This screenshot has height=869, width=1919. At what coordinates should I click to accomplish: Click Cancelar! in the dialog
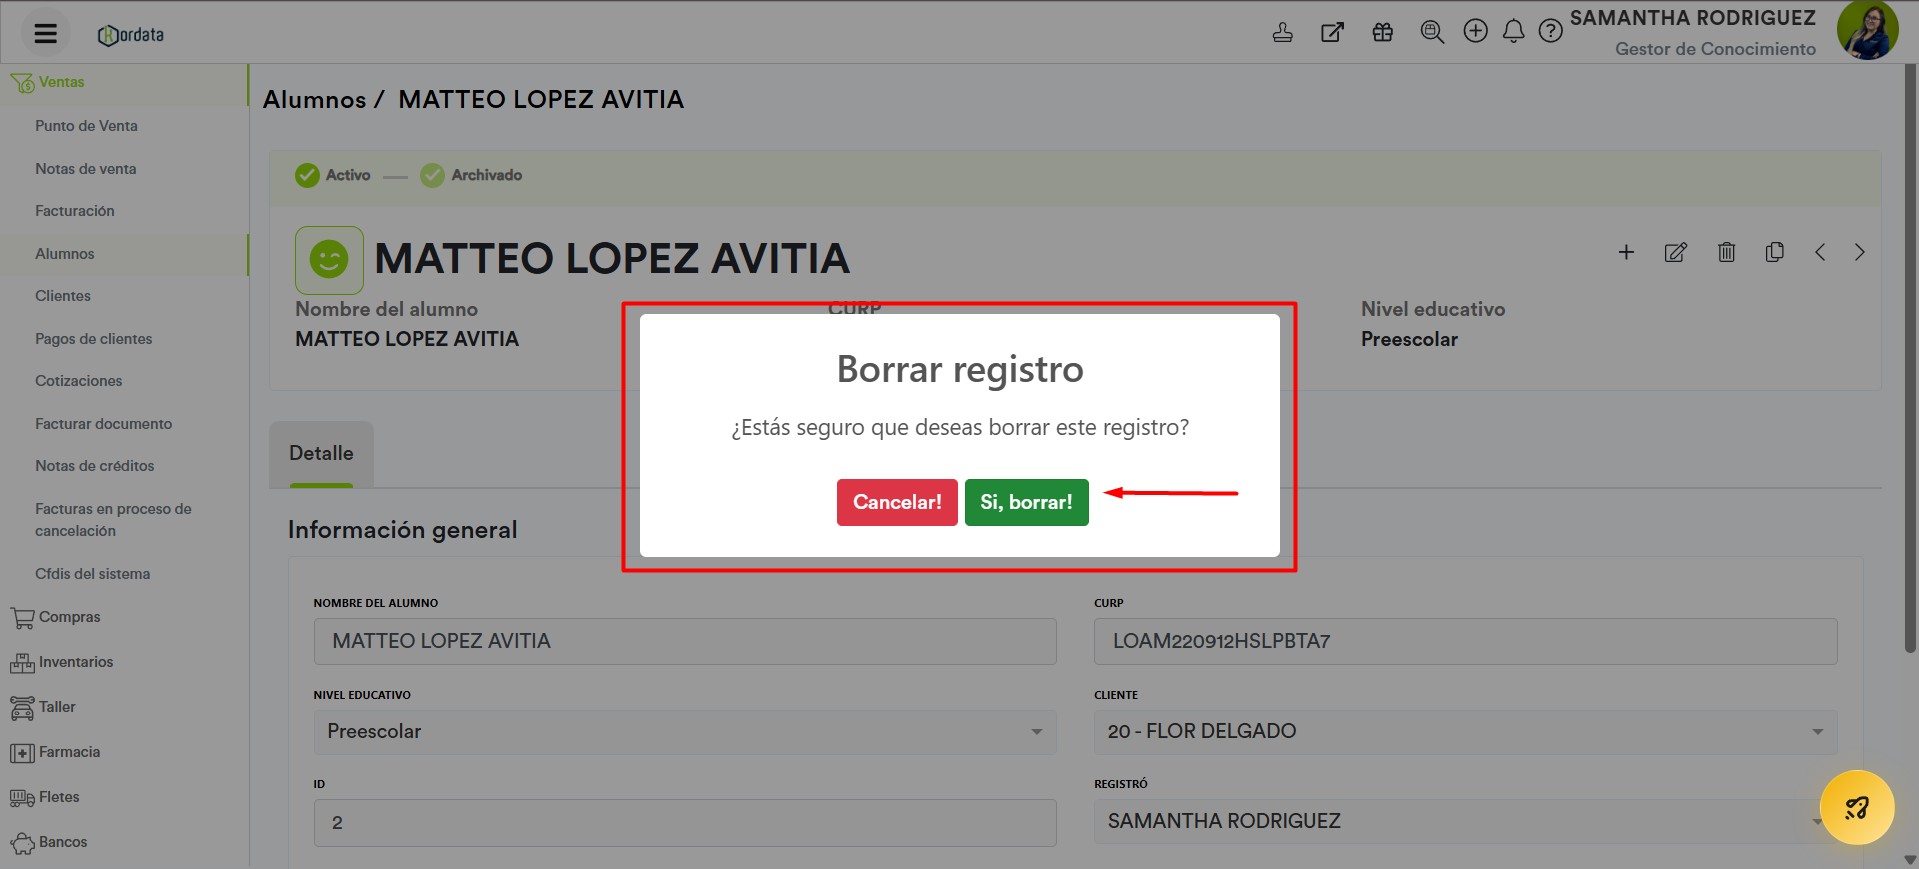[897, 502]
